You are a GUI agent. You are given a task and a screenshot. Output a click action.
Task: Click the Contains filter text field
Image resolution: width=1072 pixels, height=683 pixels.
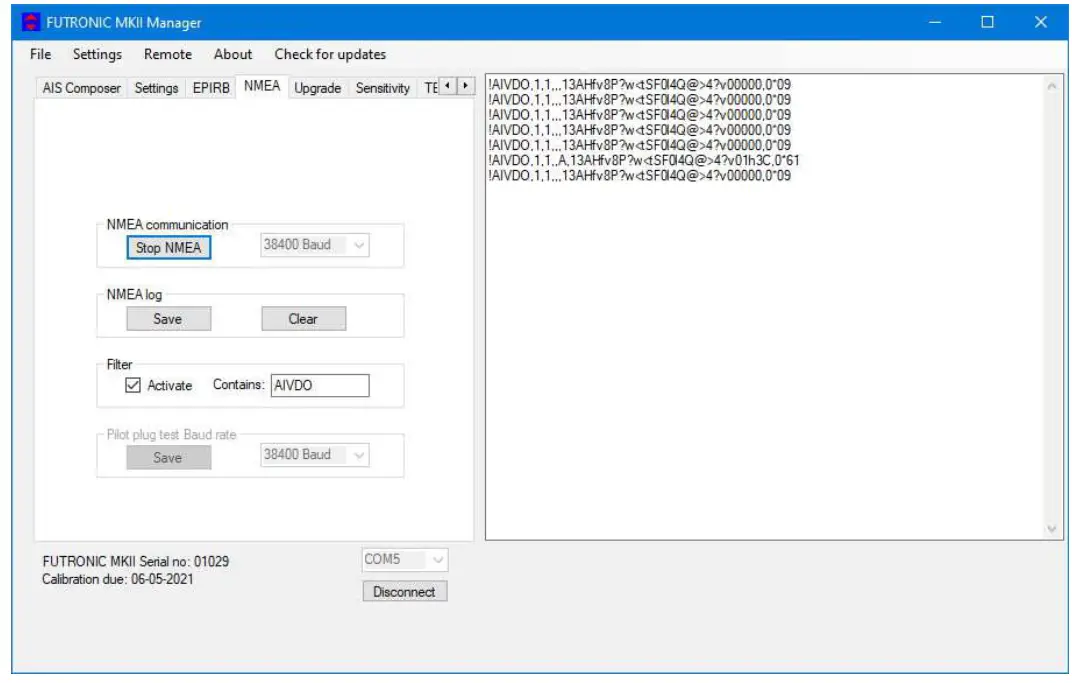coord(320,385)
